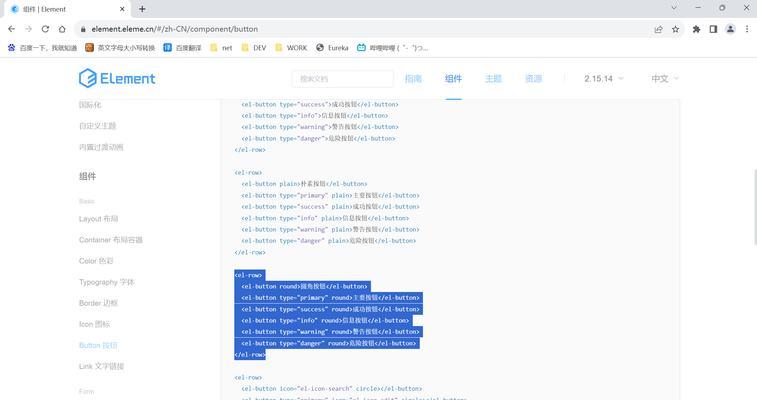This screenshot has width=757, height=400.
Task: Open the Baidu Translate bookmark
Action: pos(182,48)
